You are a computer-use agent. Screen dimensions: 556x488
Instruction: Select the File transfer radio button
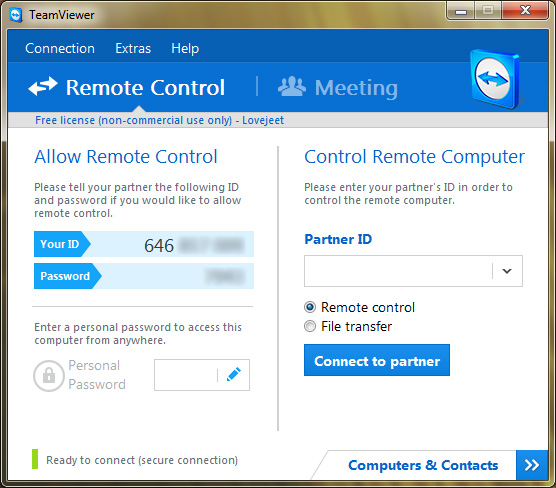pyautogui.click(x=310, y=326)
